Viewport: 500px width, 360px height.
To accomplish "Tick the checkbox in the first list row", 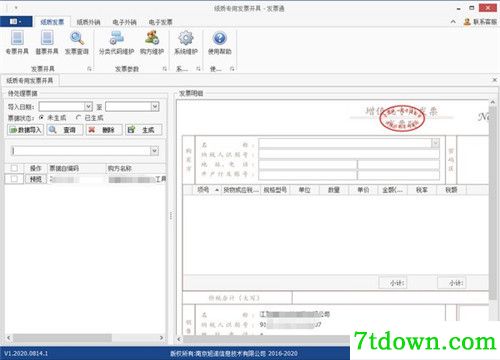I will [x=14, y=179].
